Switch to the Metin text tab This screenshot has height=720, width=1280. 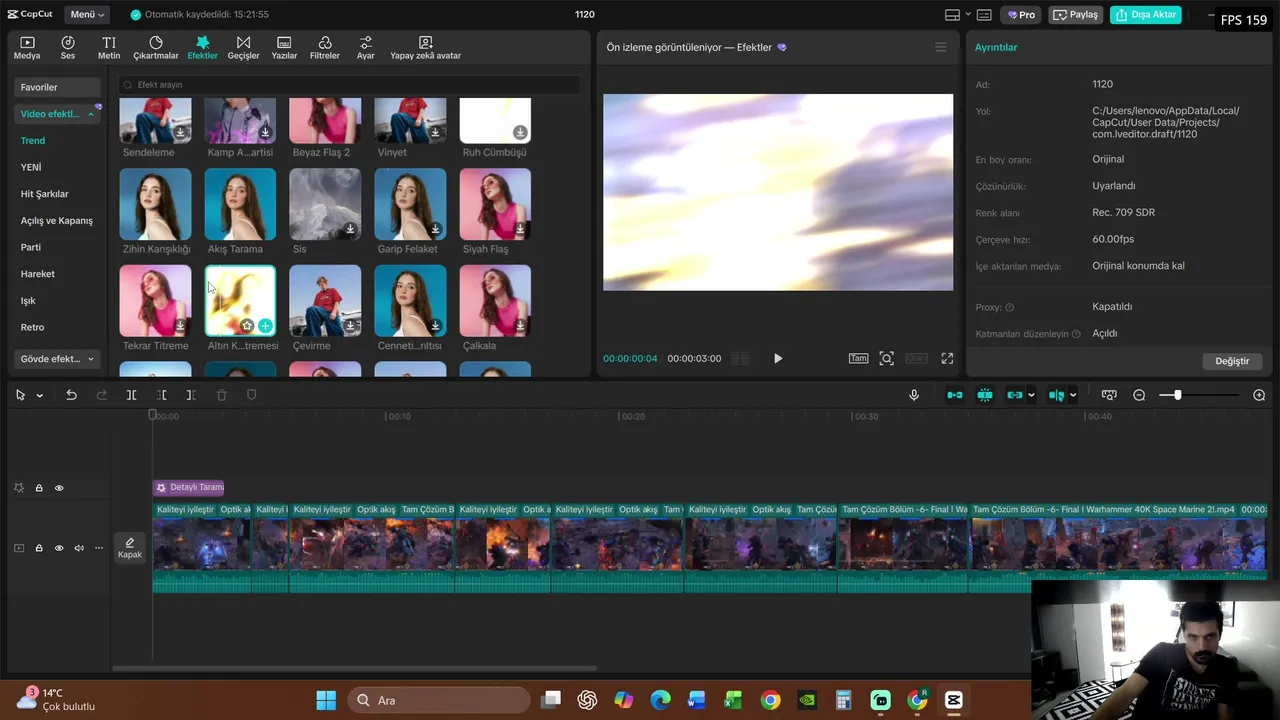click(x=109, y=48)
